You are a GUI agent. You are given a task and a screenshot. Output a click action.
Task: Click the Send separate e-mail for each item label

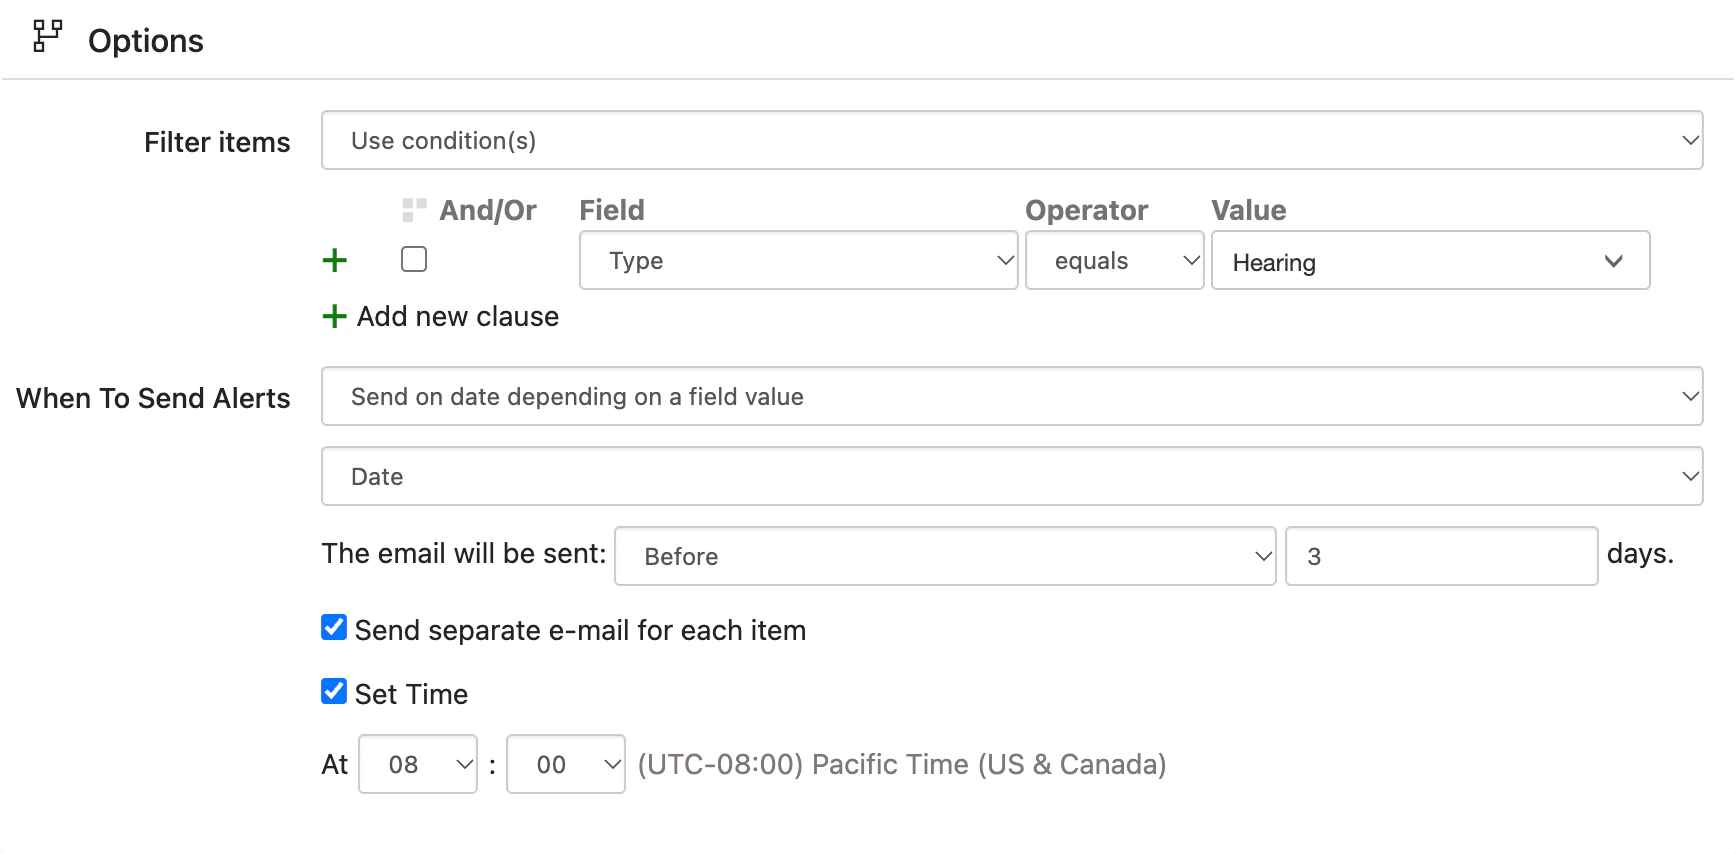pyautogui.click(x=580, y=630)
